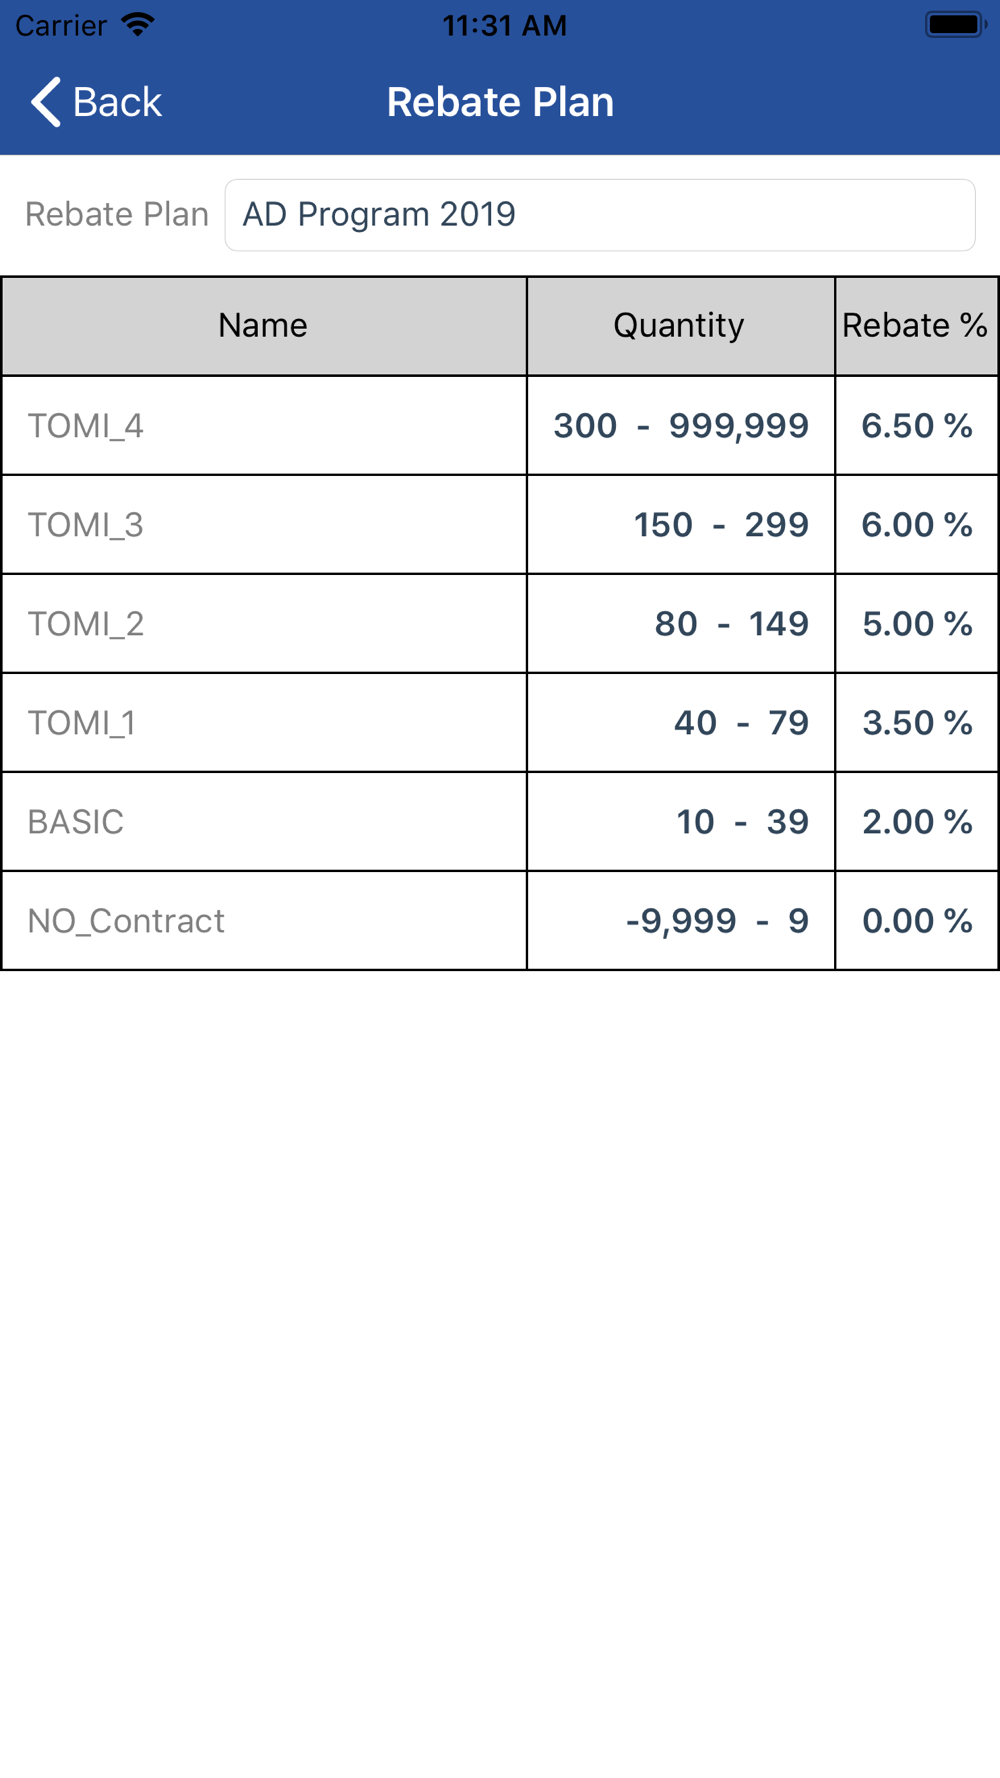Viewport: 1000px width, 1778px height.
Task: Tap the 3.50 % rebate cell
Action: pos(916,722)
